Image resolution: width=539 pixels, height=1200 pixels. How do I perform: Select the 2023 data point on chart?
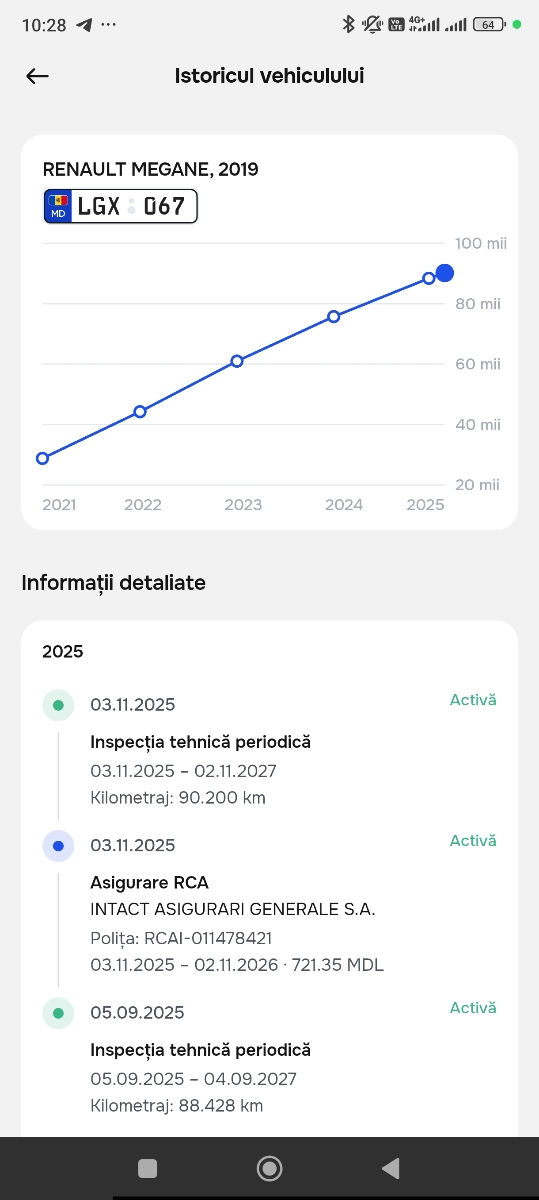(237, 361)
